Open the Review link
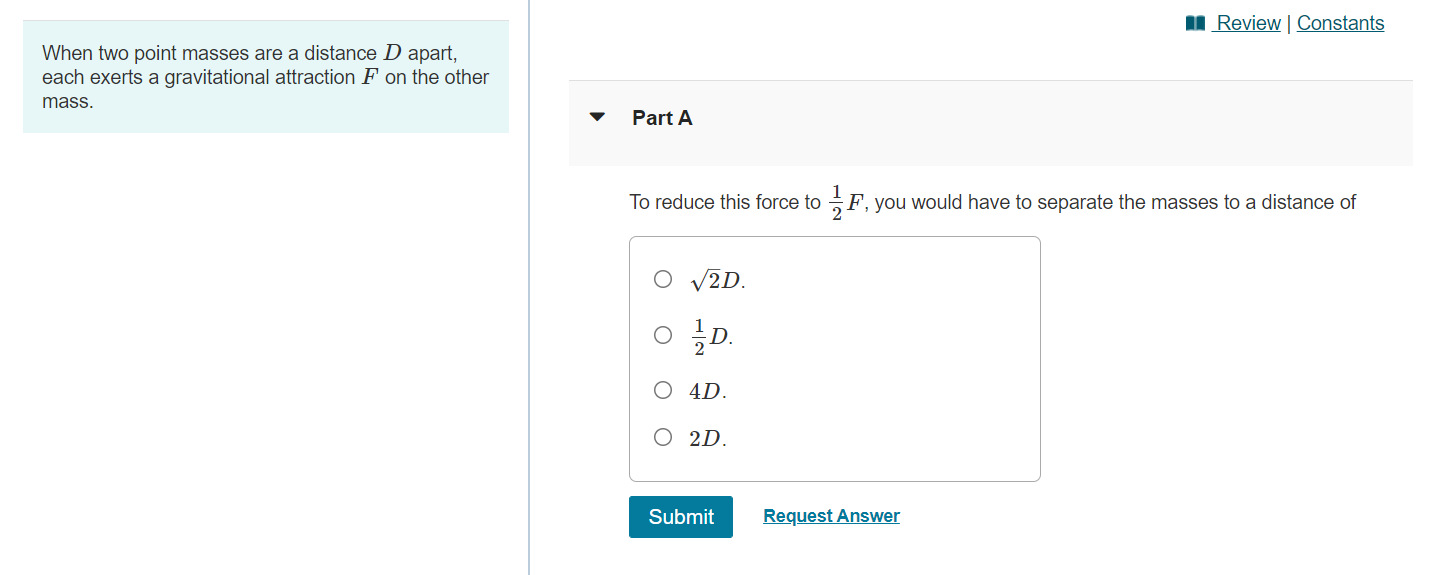The width and height of the screenshot is (1430, 575). [1248, 23]
